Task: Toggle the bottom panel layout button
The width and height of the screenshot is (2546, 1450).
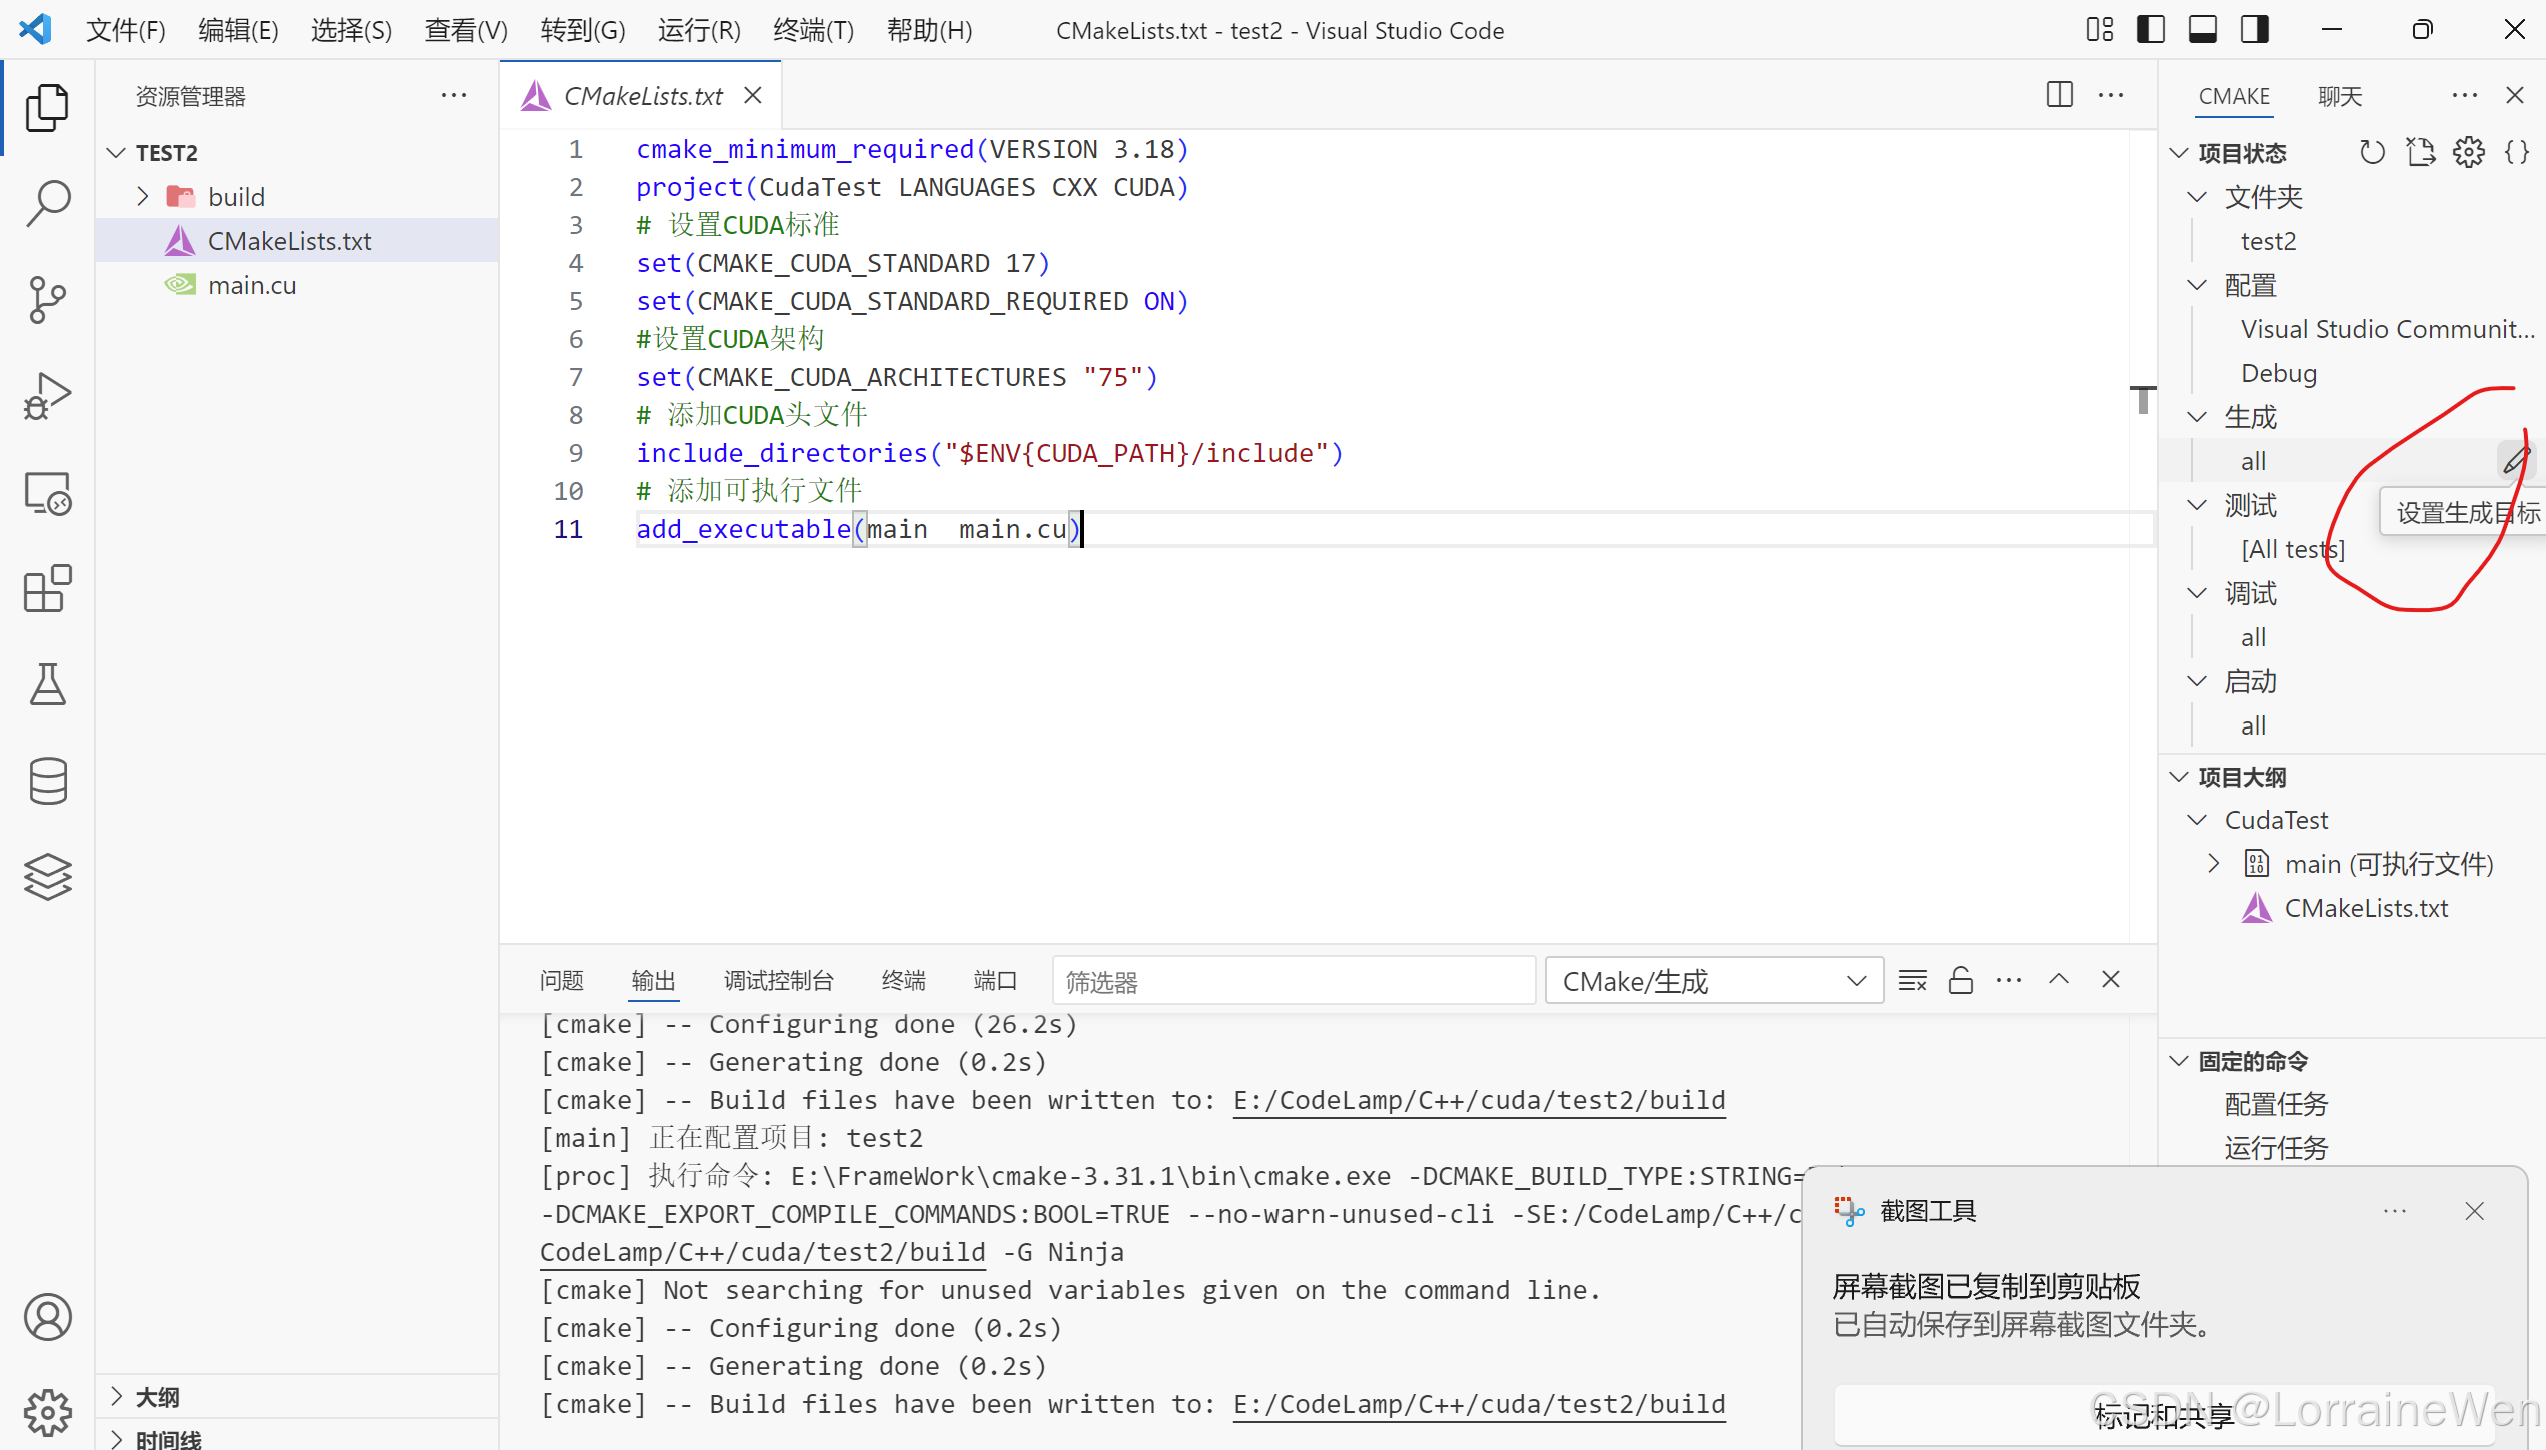Action: [x=2202, y=30]
